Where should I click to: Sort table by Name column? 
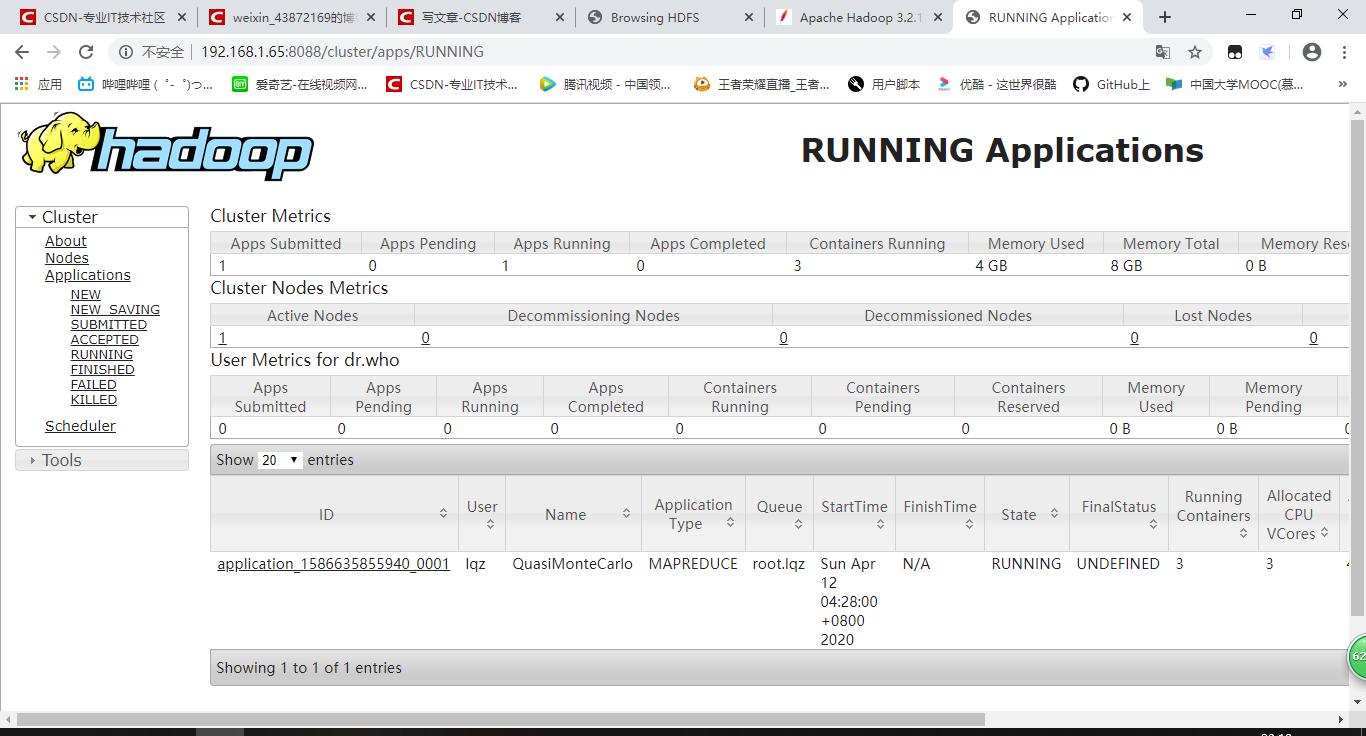coord(626,514)
